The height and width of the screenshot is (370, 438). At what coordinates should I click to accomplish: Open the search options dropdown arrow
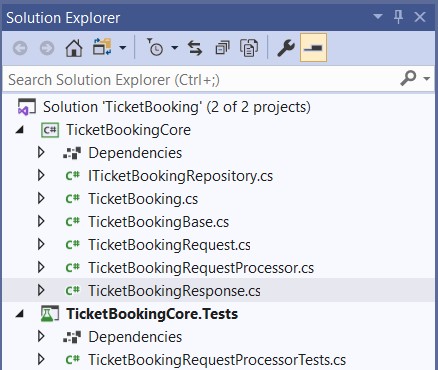coord(426,79)
